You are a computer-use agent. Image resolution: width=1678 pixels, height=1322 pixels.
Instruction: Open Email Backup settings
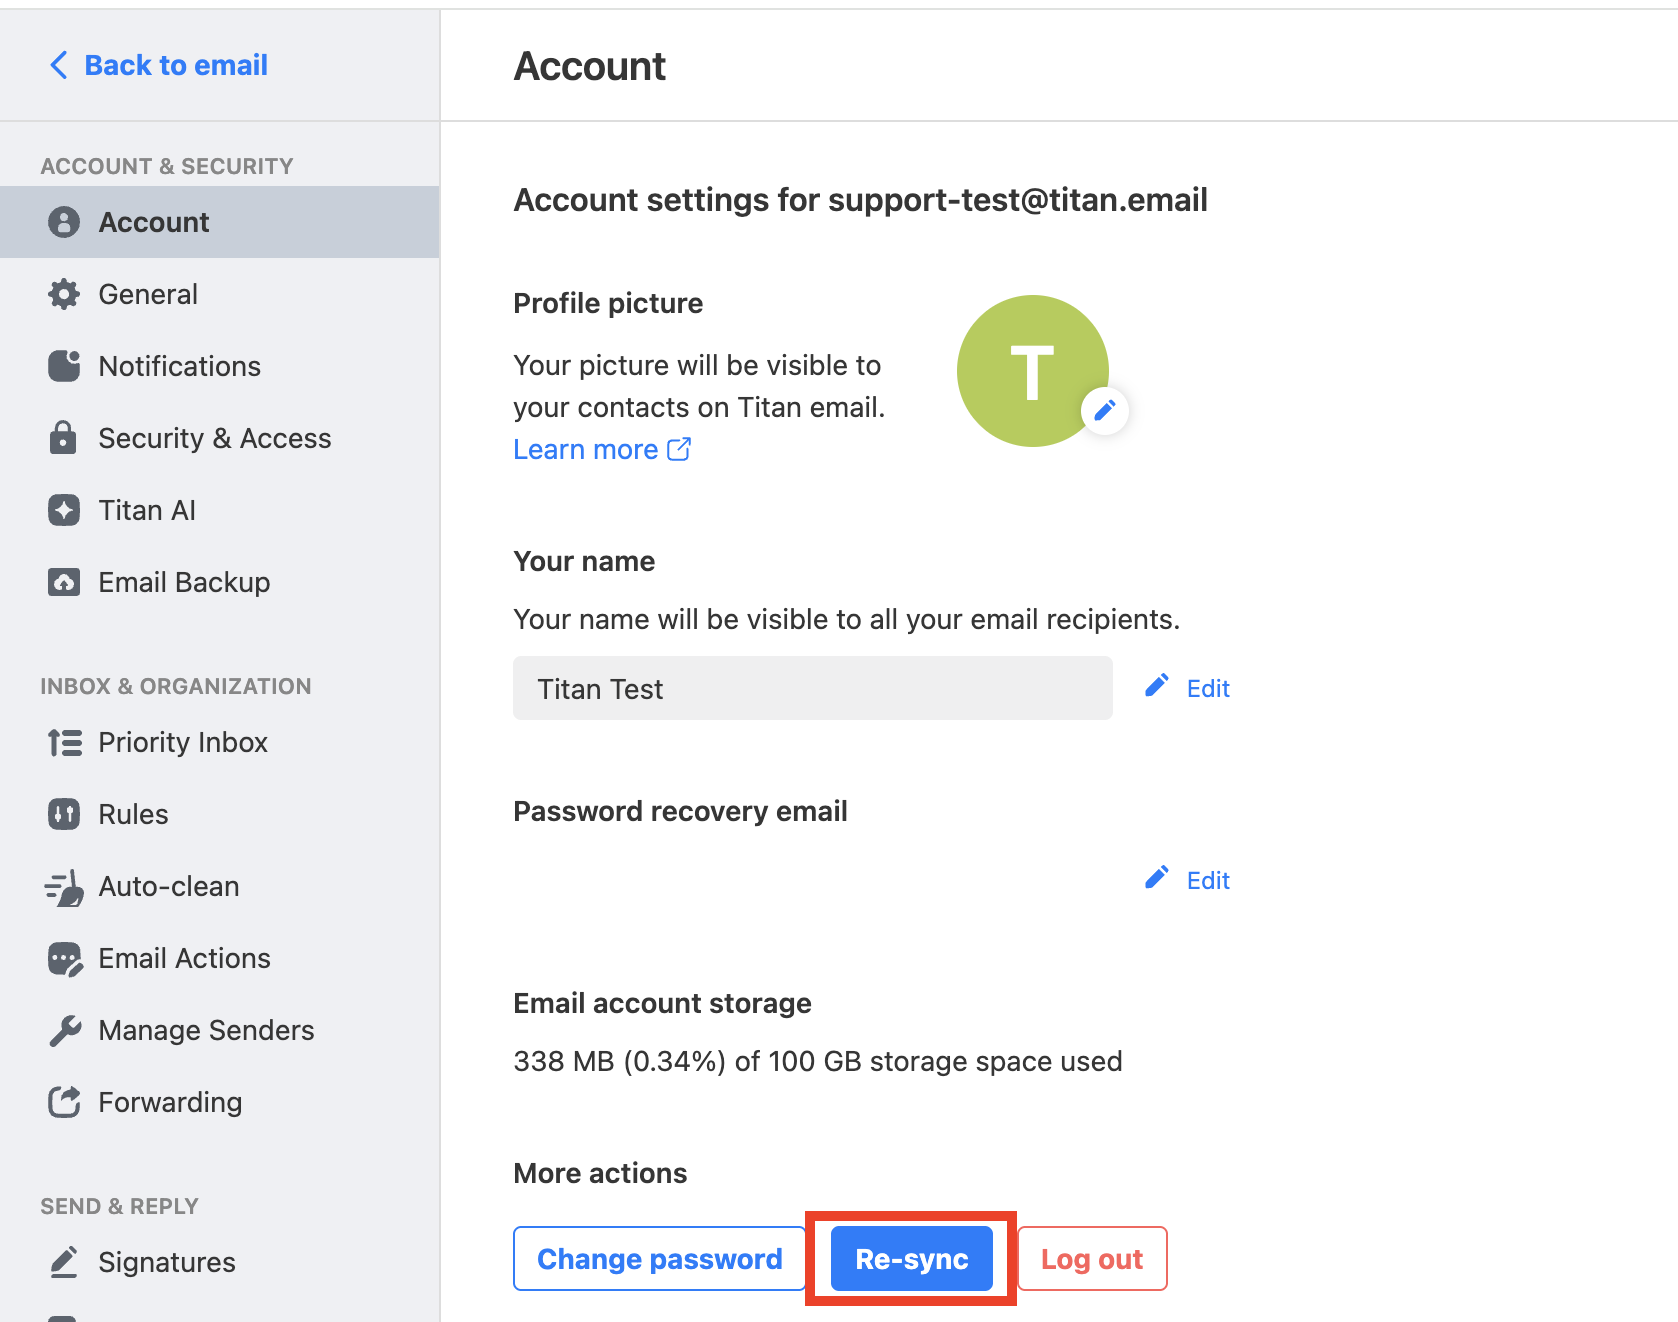point(220,582)
